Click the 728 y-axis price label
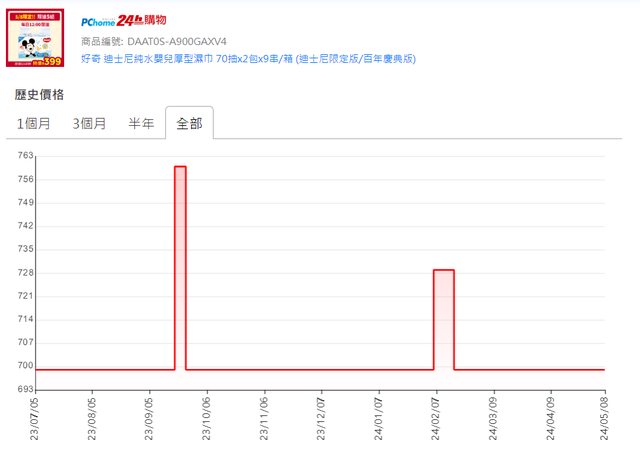This screenshot has width=640, height=467. coord(25,272)
